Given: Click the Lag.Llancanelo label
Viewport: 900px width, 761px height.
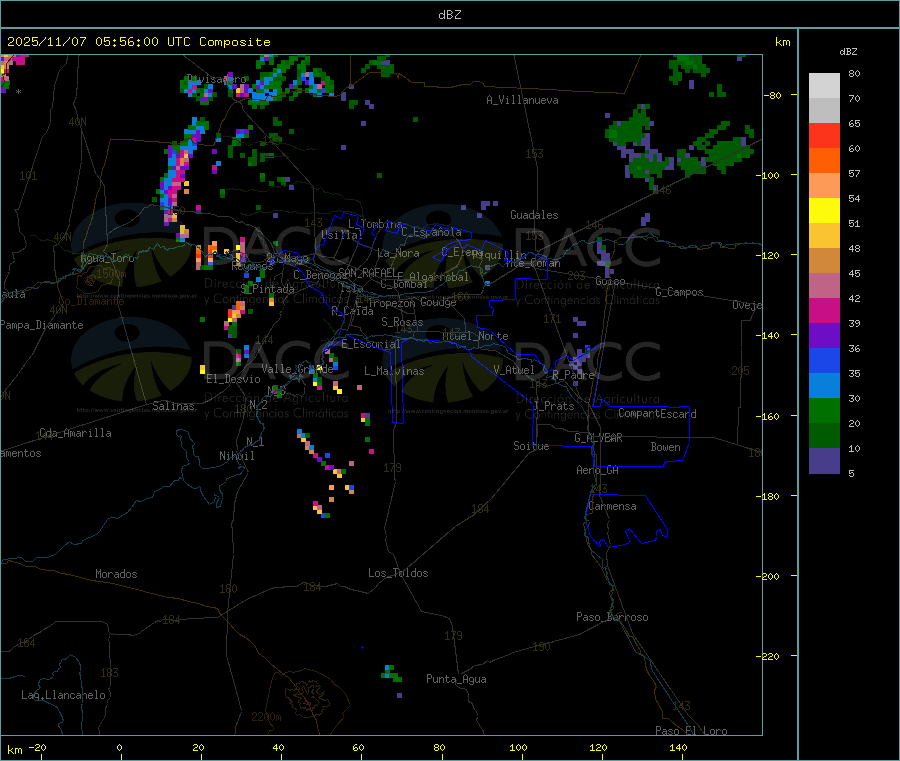Looking at the screenshot, I should (x=64, y=695).
